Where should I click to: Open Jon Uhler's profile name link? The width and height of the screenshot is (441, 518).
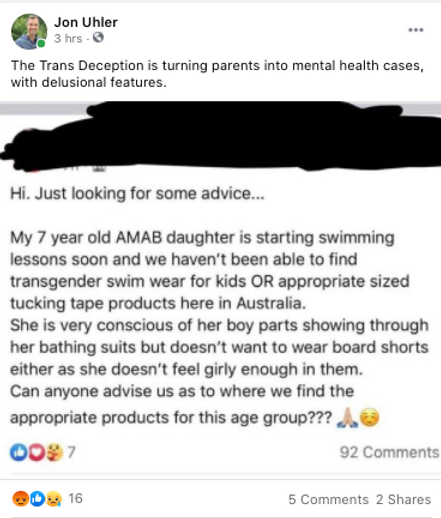pos(86,22)
